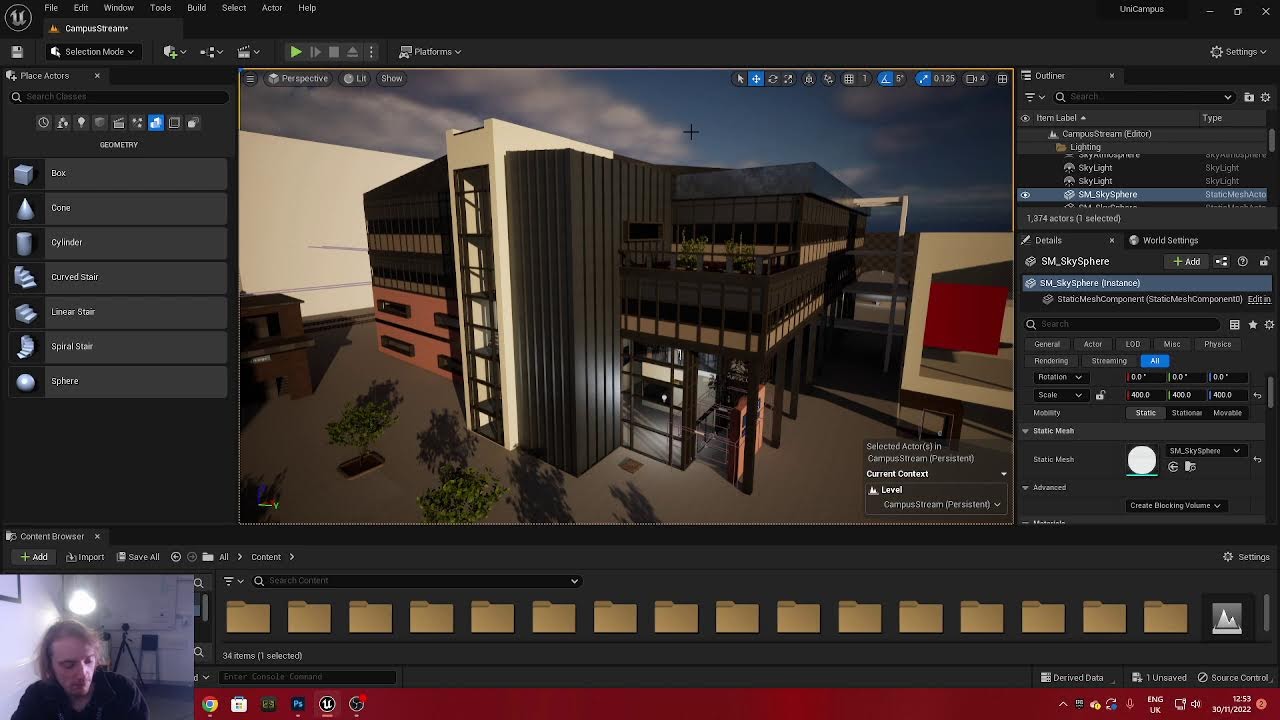Open the camera speed setting
Viewport: 1280px width, 720px height.
(975, 78)
